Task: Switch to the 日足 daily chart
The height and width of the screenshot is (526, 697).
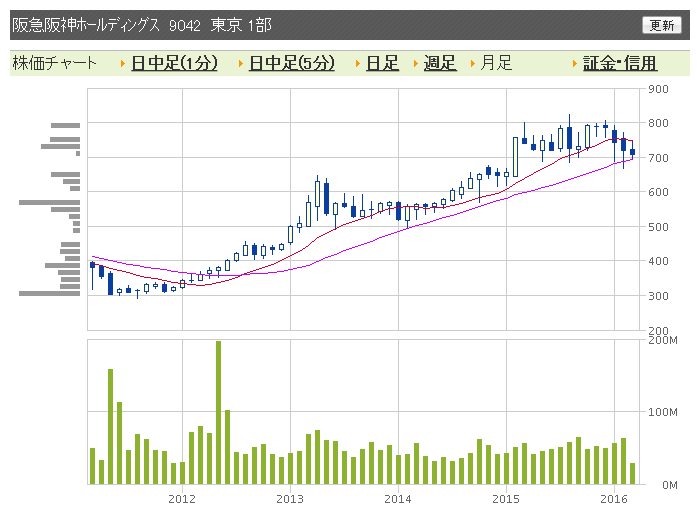Action: coord(382,63)
